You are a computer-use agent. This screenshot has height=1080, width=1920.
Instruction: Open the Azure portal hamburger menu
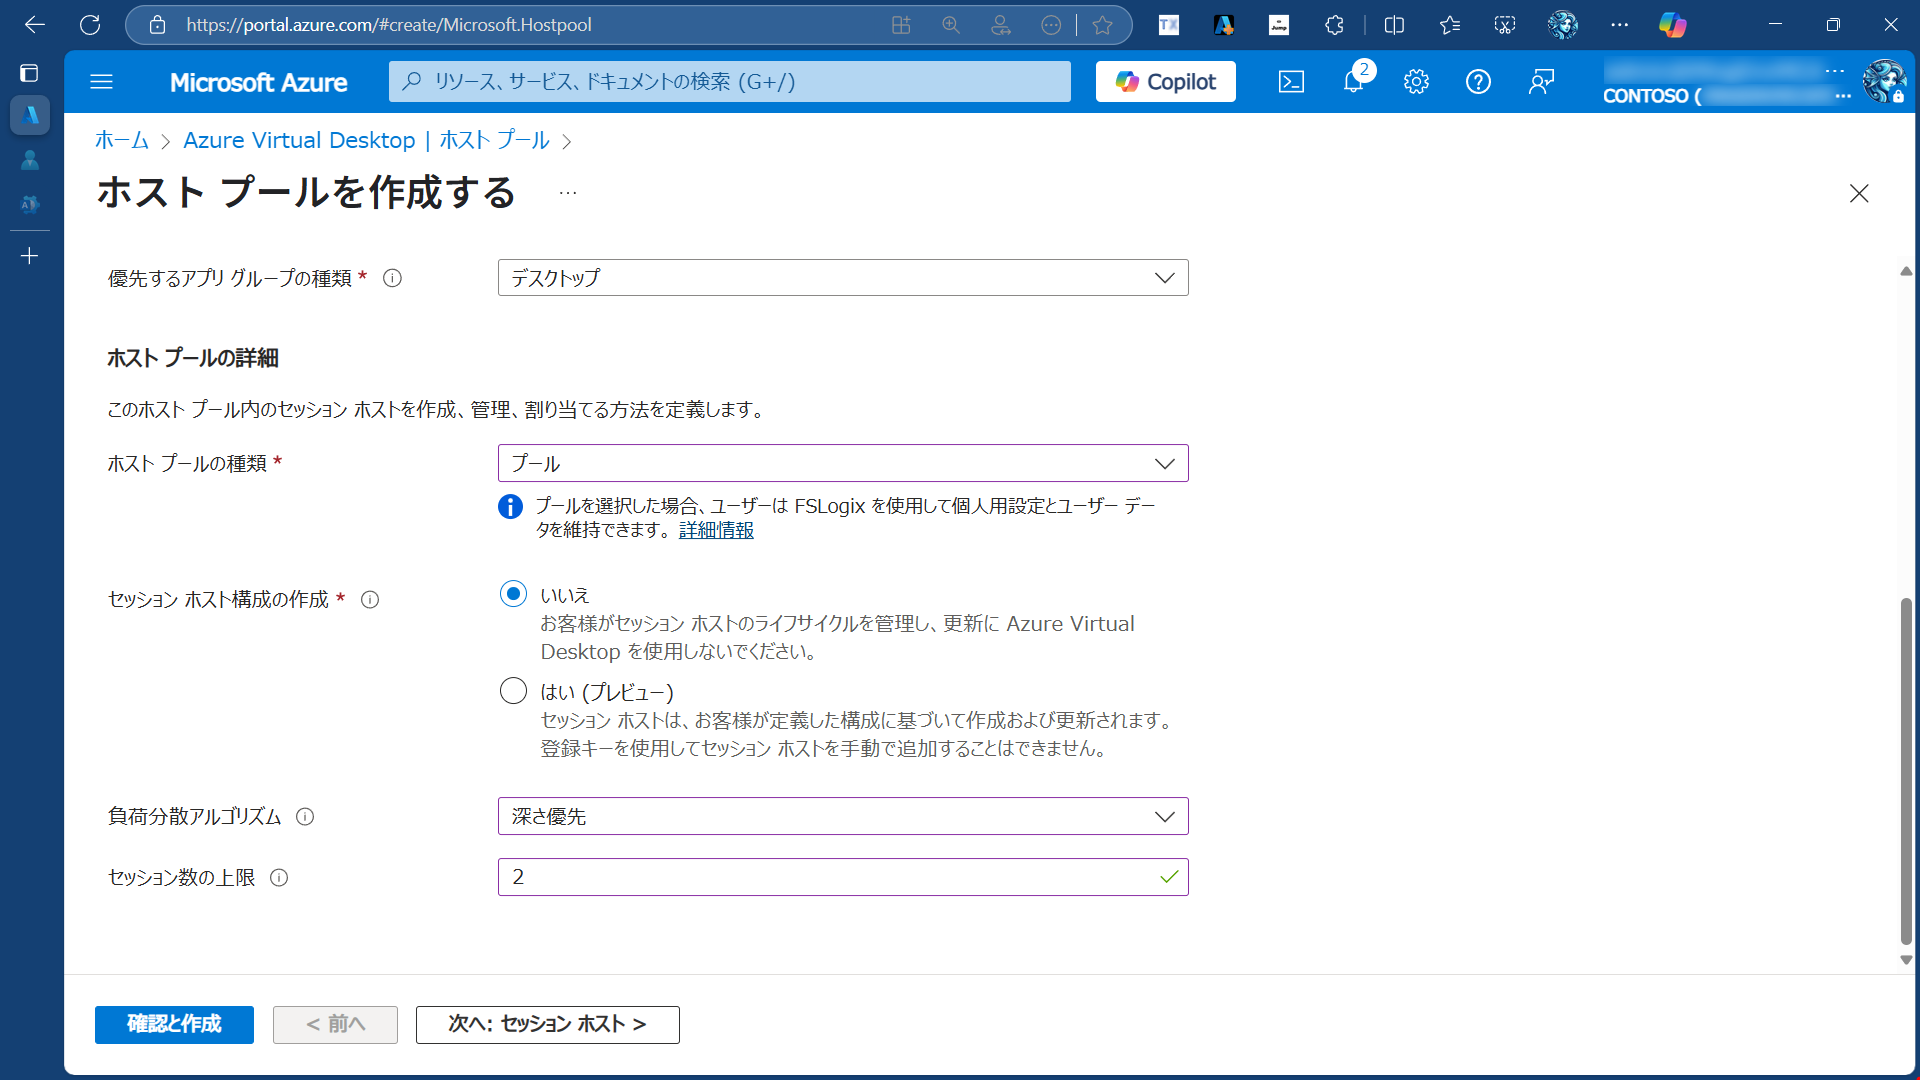pos(101,82)
